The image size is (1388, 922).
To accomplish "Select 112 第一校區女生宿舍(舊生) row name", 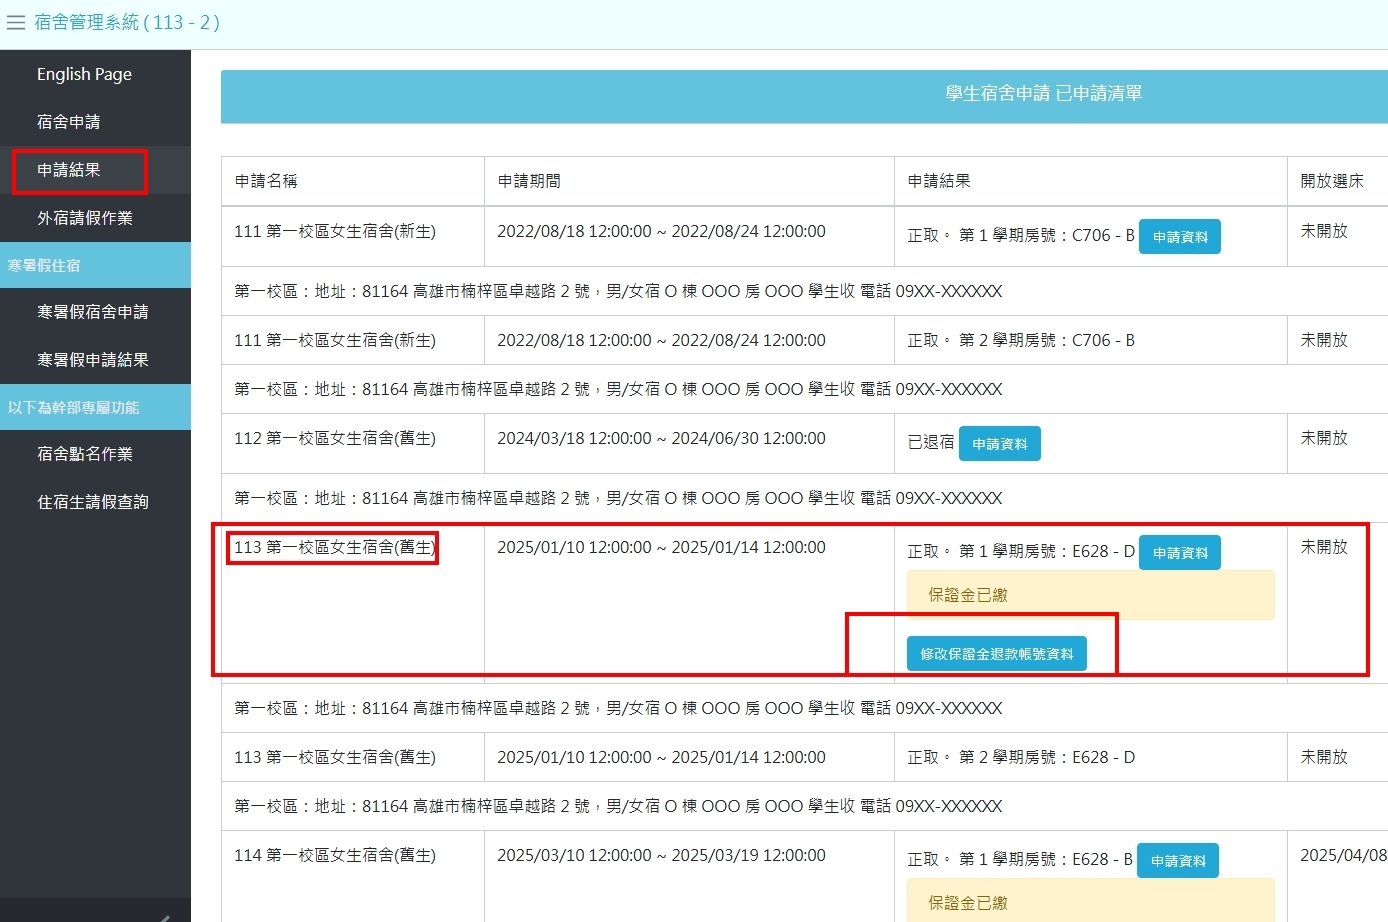I will pyautogui.click(x=335, y=438).
